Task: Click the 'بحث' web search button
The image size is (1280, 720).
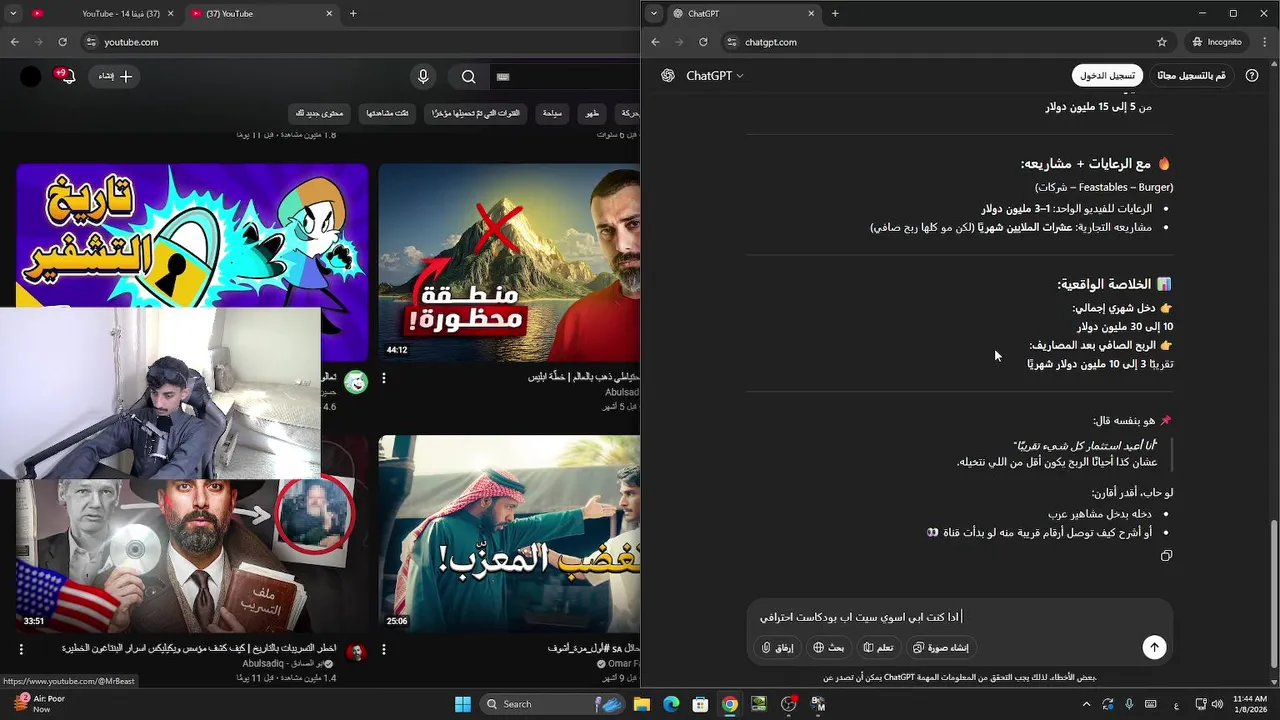Action: pos(828,647)
